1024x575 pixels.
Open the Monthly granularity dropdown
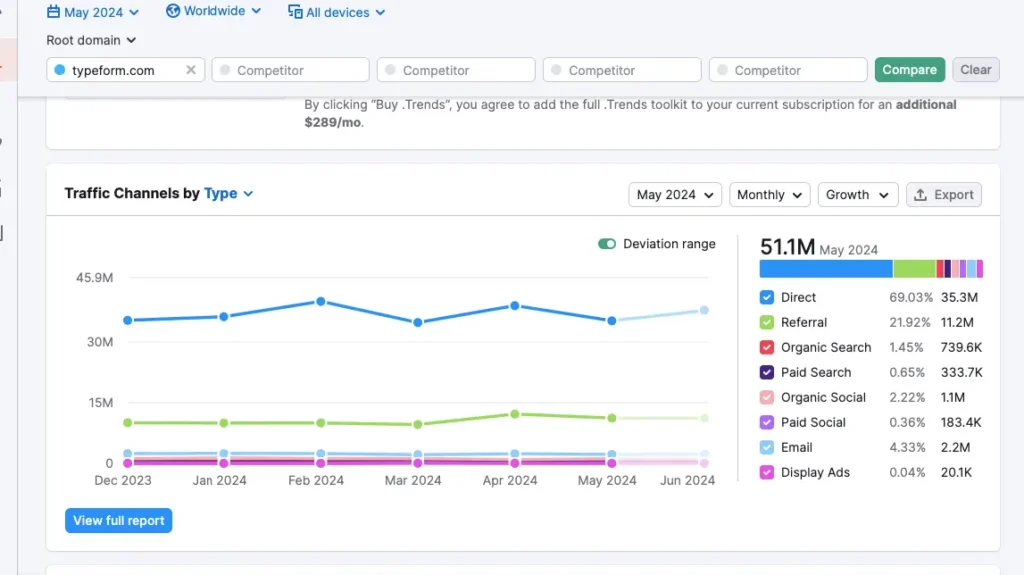769,195
